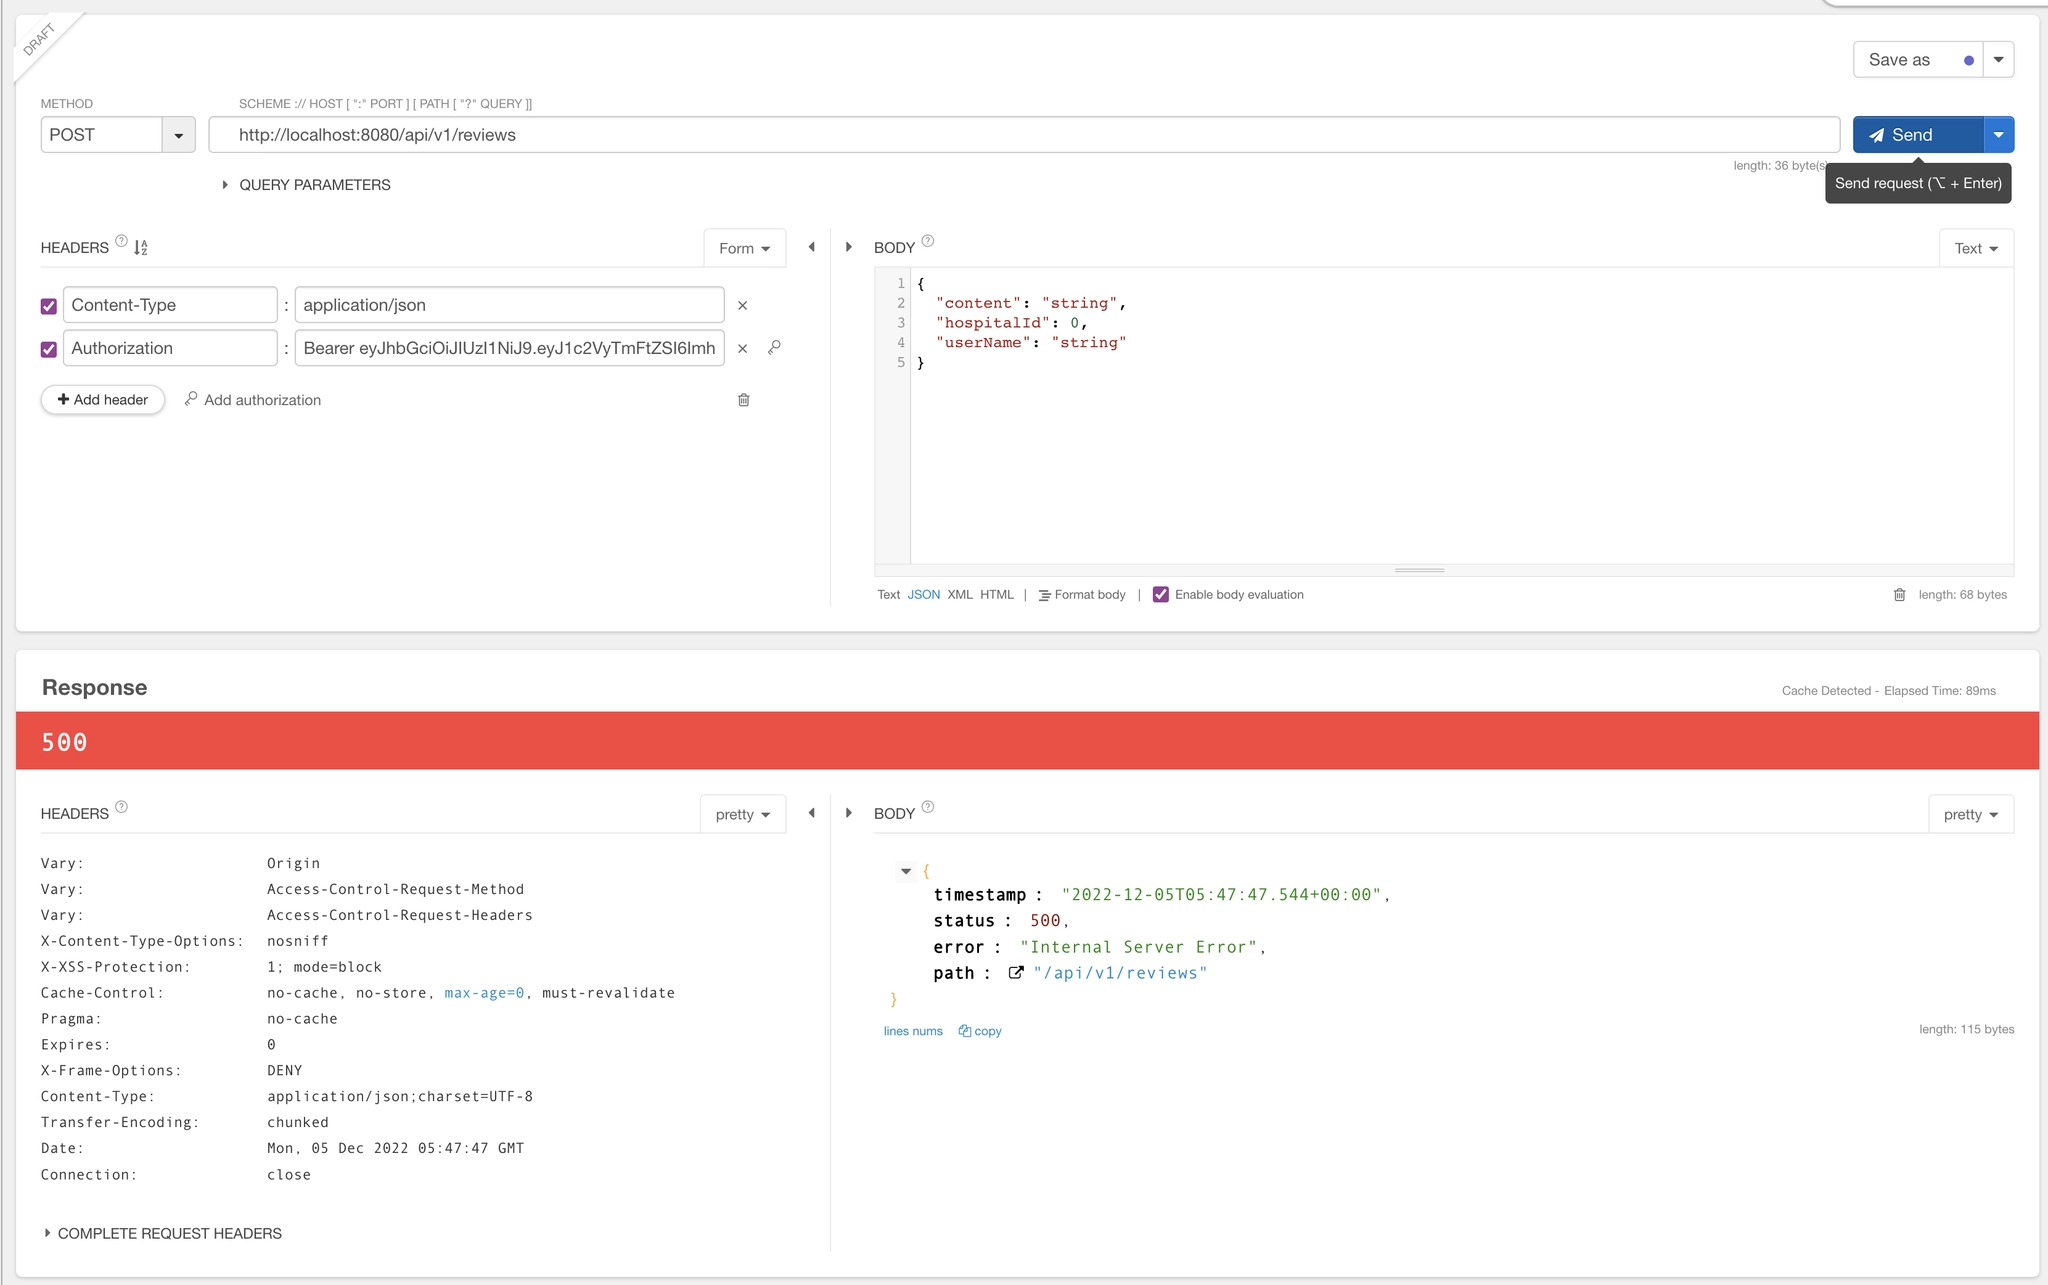The height and width of the screenshot is (1285, 2048).
Task: Click the key icon beside Authorization value
Action: (x=774, y=348)
